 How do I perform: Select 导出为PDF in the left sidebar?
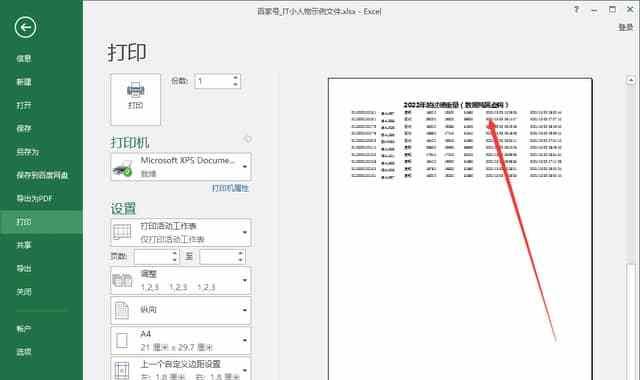(34, 199)
